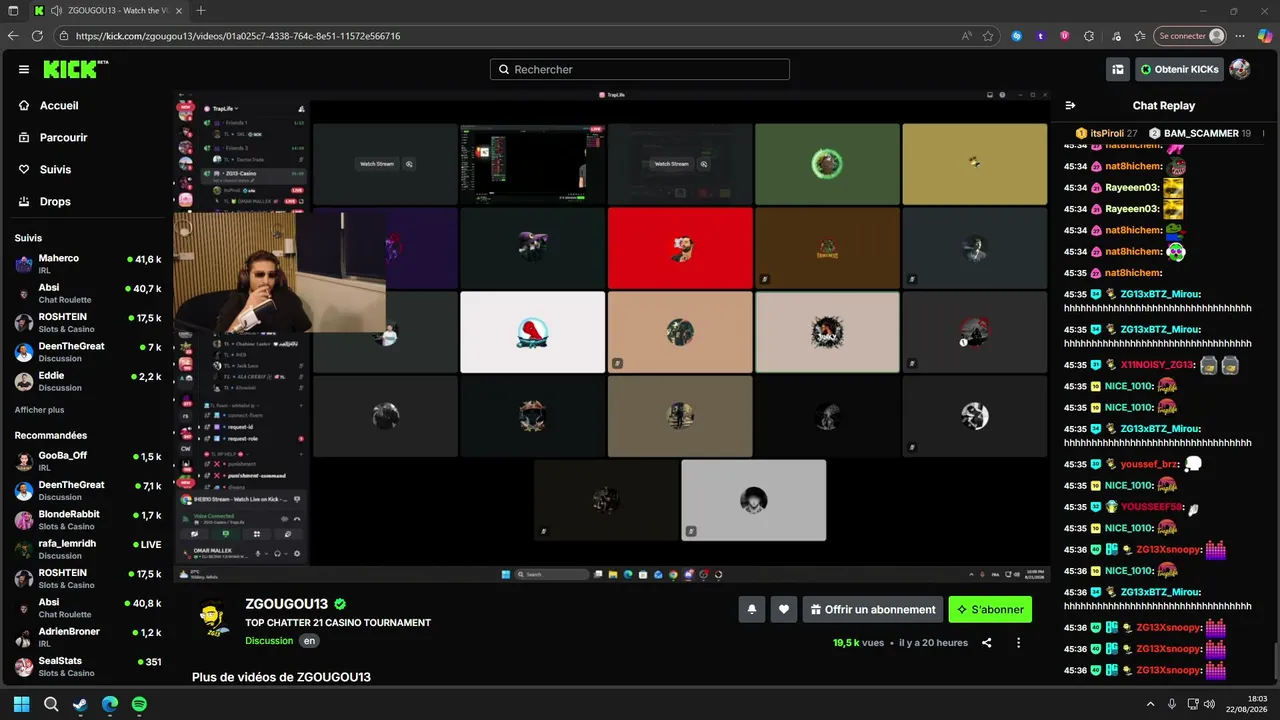
Task: Expand followed channels with Afficher plus
Action: pos(39,410)
